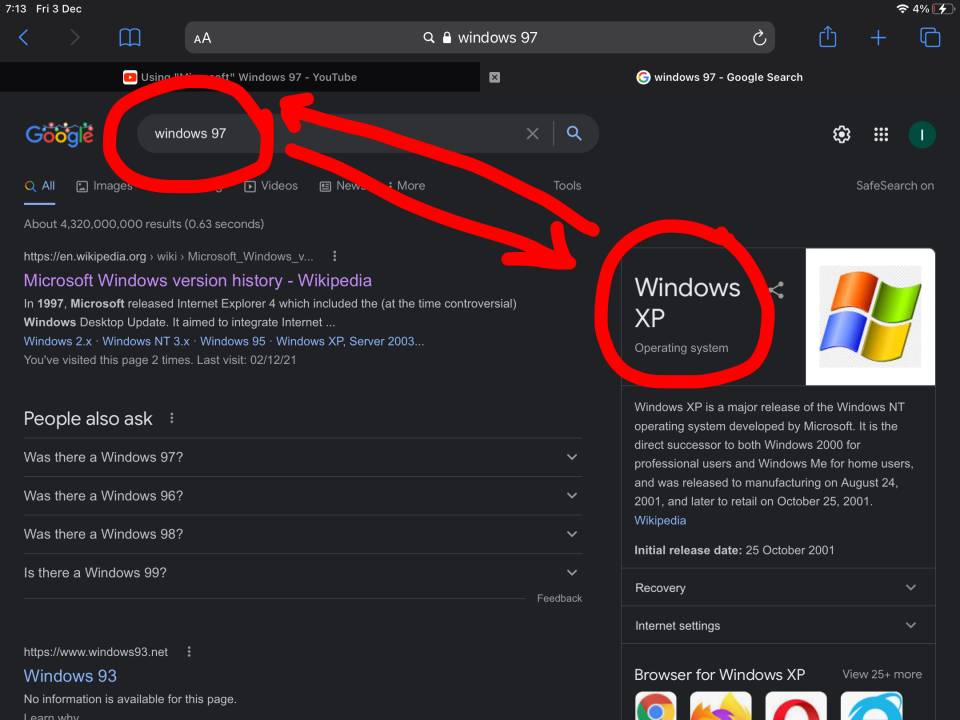Clear the Google search box with X
960x720 pixels.
tap(533, 133)
